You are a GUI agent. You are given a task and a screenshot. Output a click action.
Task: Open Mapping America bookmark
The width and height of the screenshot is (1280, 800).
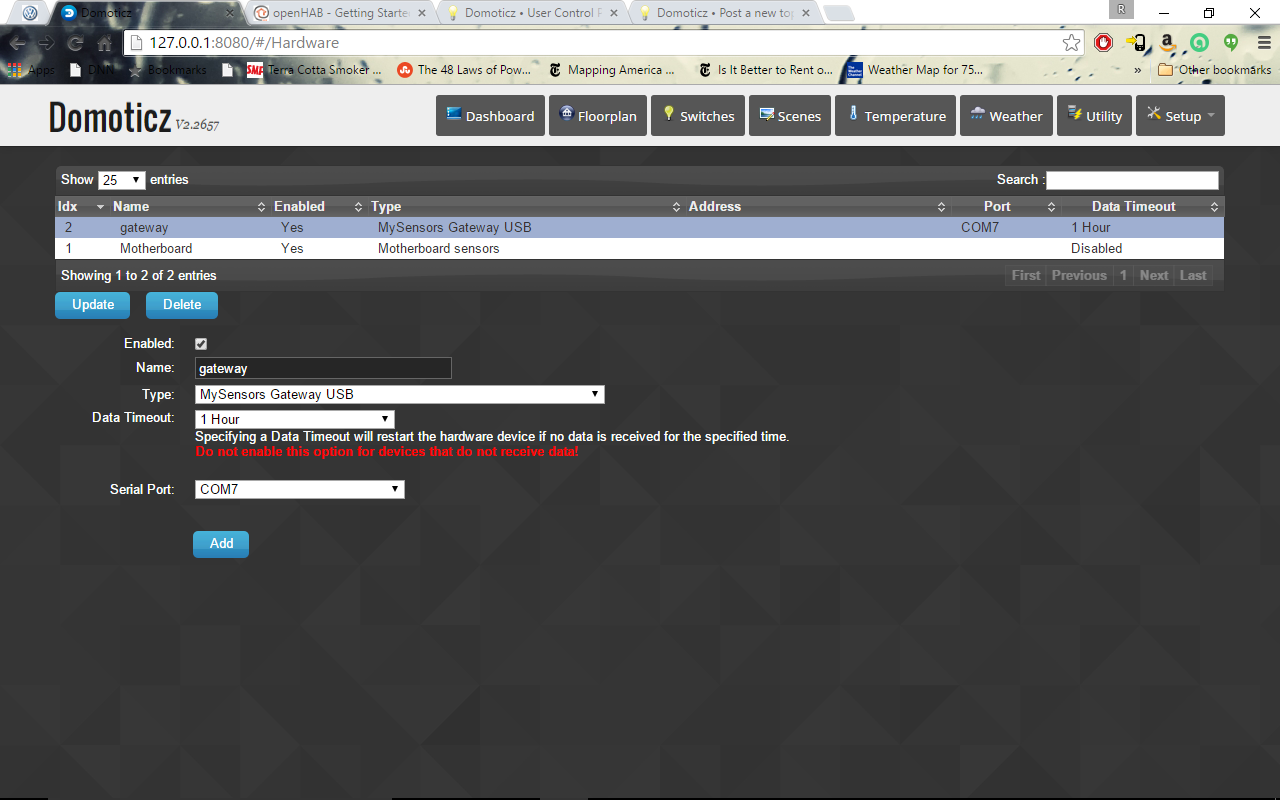tap(612, 70)
